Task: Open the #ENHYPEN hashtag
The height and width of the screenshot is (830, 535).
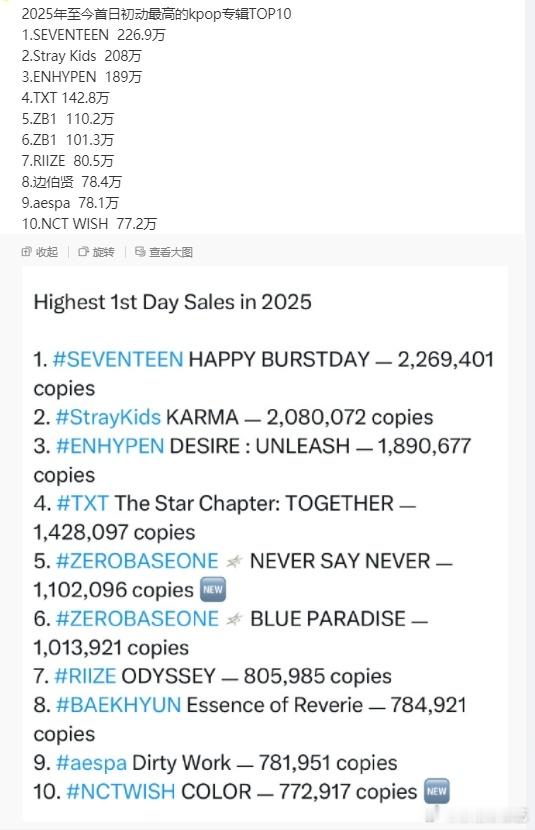Action: pyautogui.click(x=110, y=446)
